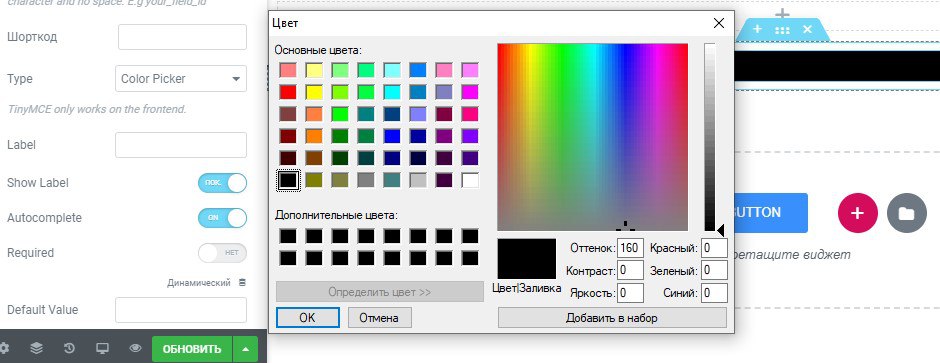
Task: Close the Цвет dialog with X
Action: coord(719,23)
